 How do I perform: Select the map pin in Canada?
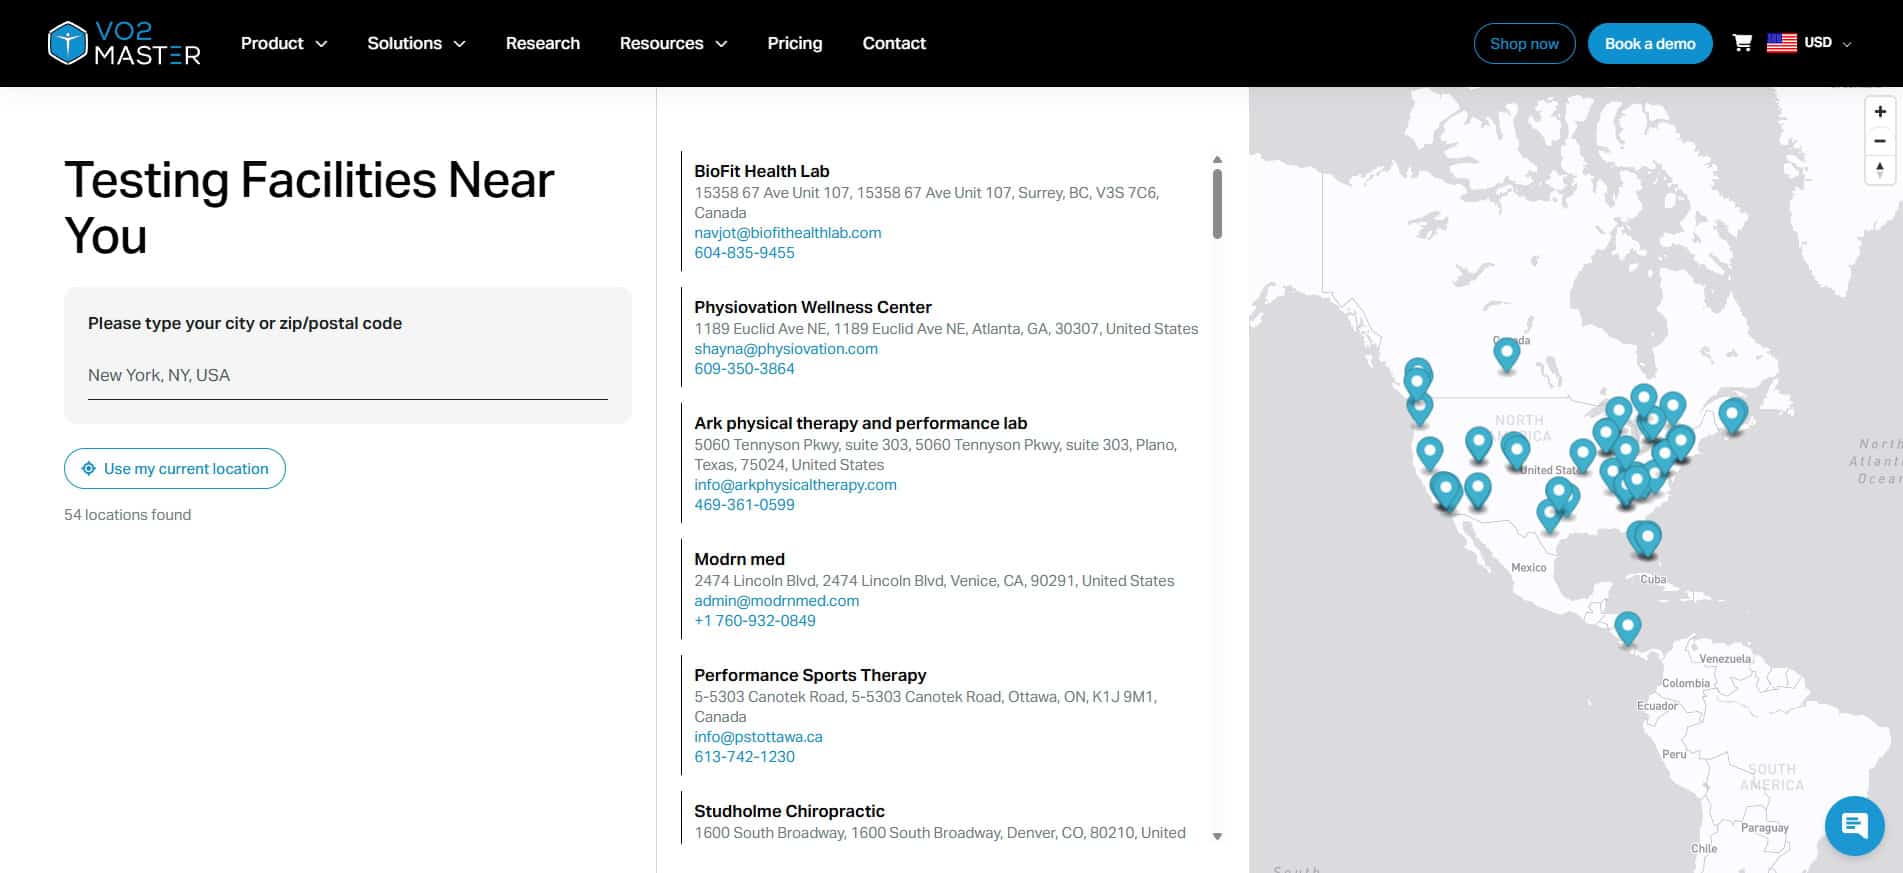1506,354
